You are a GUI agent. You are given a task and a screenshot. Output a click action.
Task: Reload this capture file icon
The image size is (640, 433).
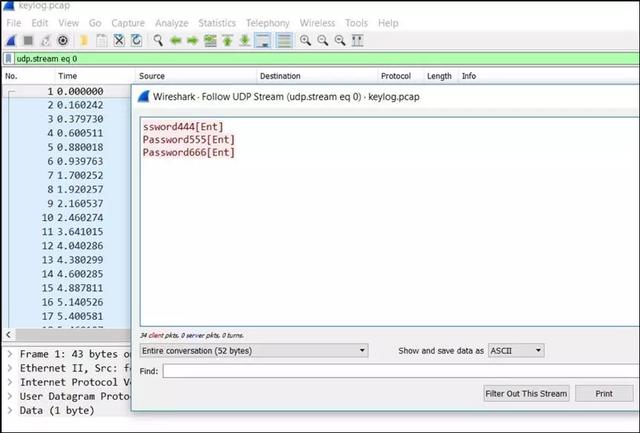coord(136,40)
